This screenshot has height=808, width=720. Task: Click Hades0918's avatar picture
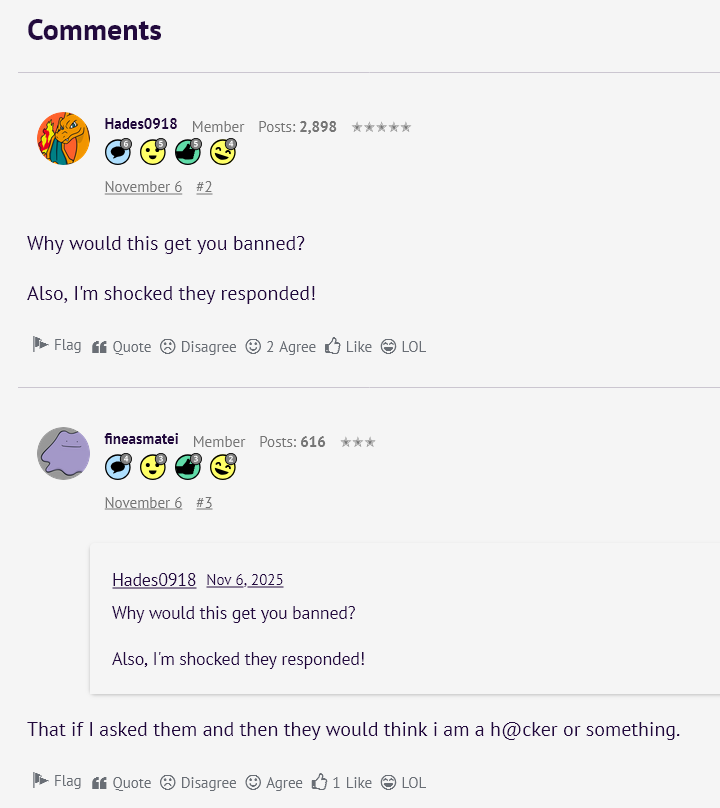point(63,139)
